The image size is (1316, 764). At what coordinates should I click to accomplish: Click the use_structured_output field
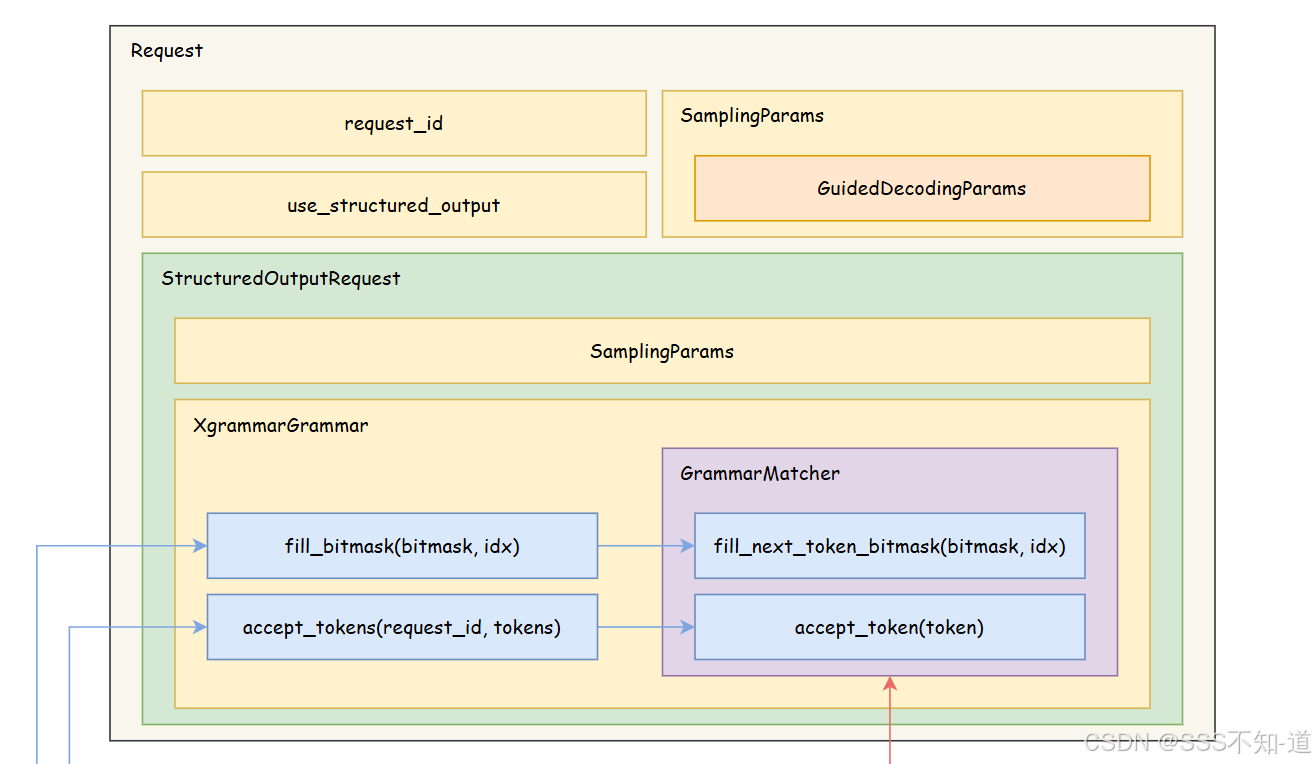tap(393, 205)
